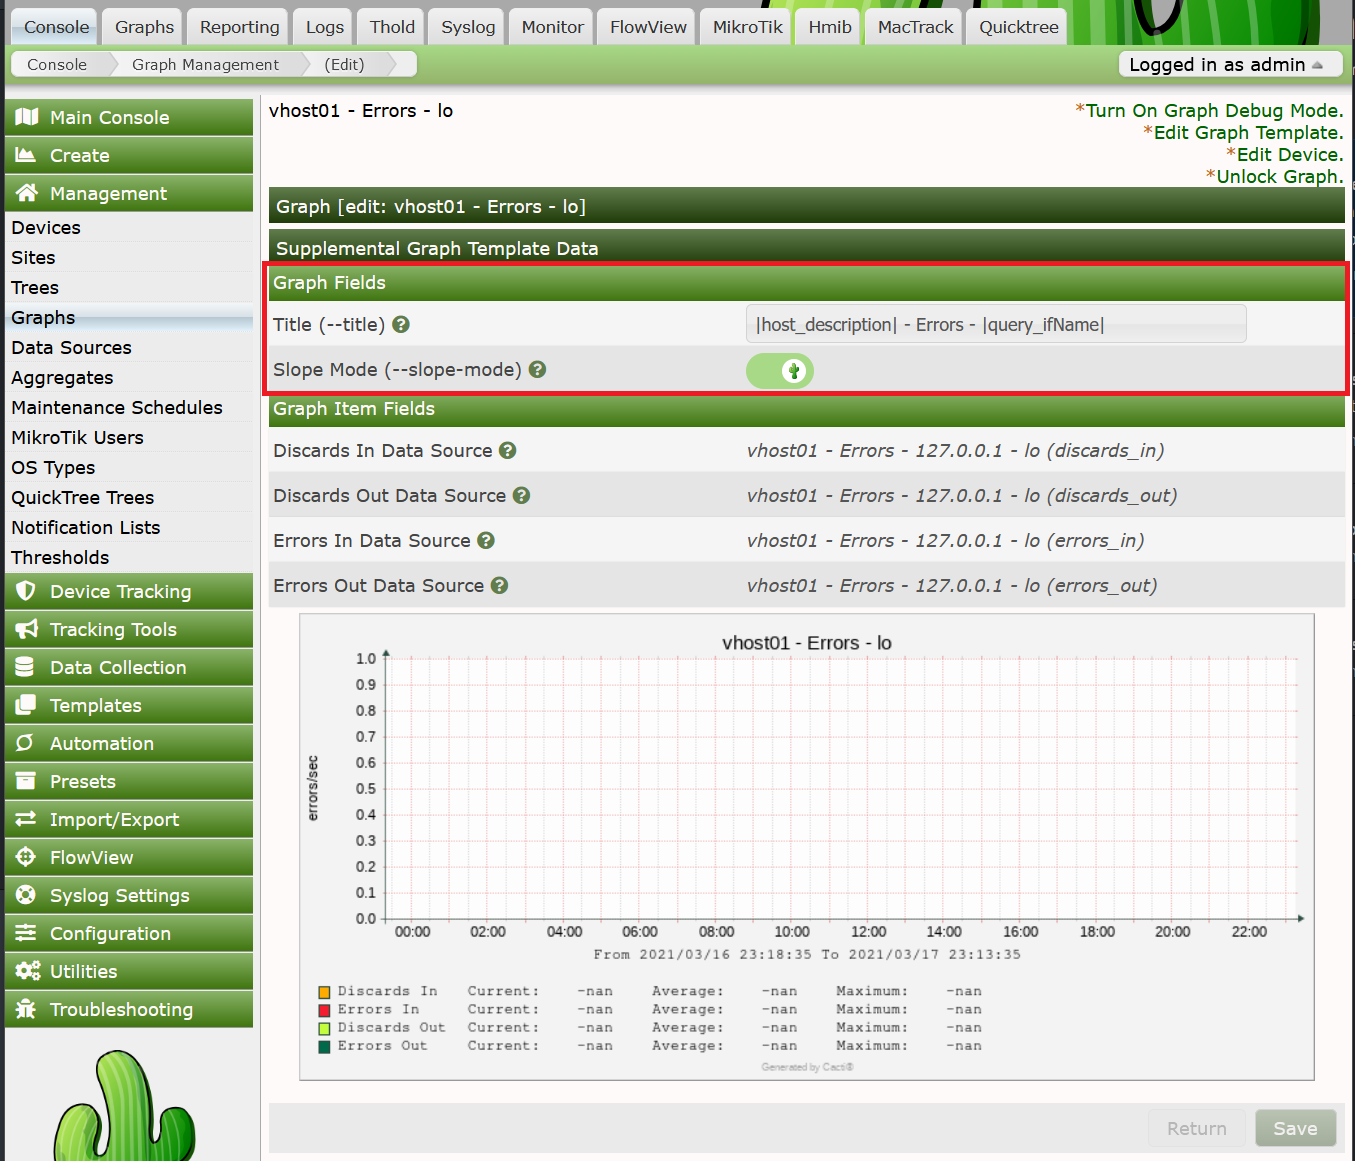Click the help icon next to Slope Mode
The width and height of the screenshot is (1355, 1161).
click(x=537, y=369)
